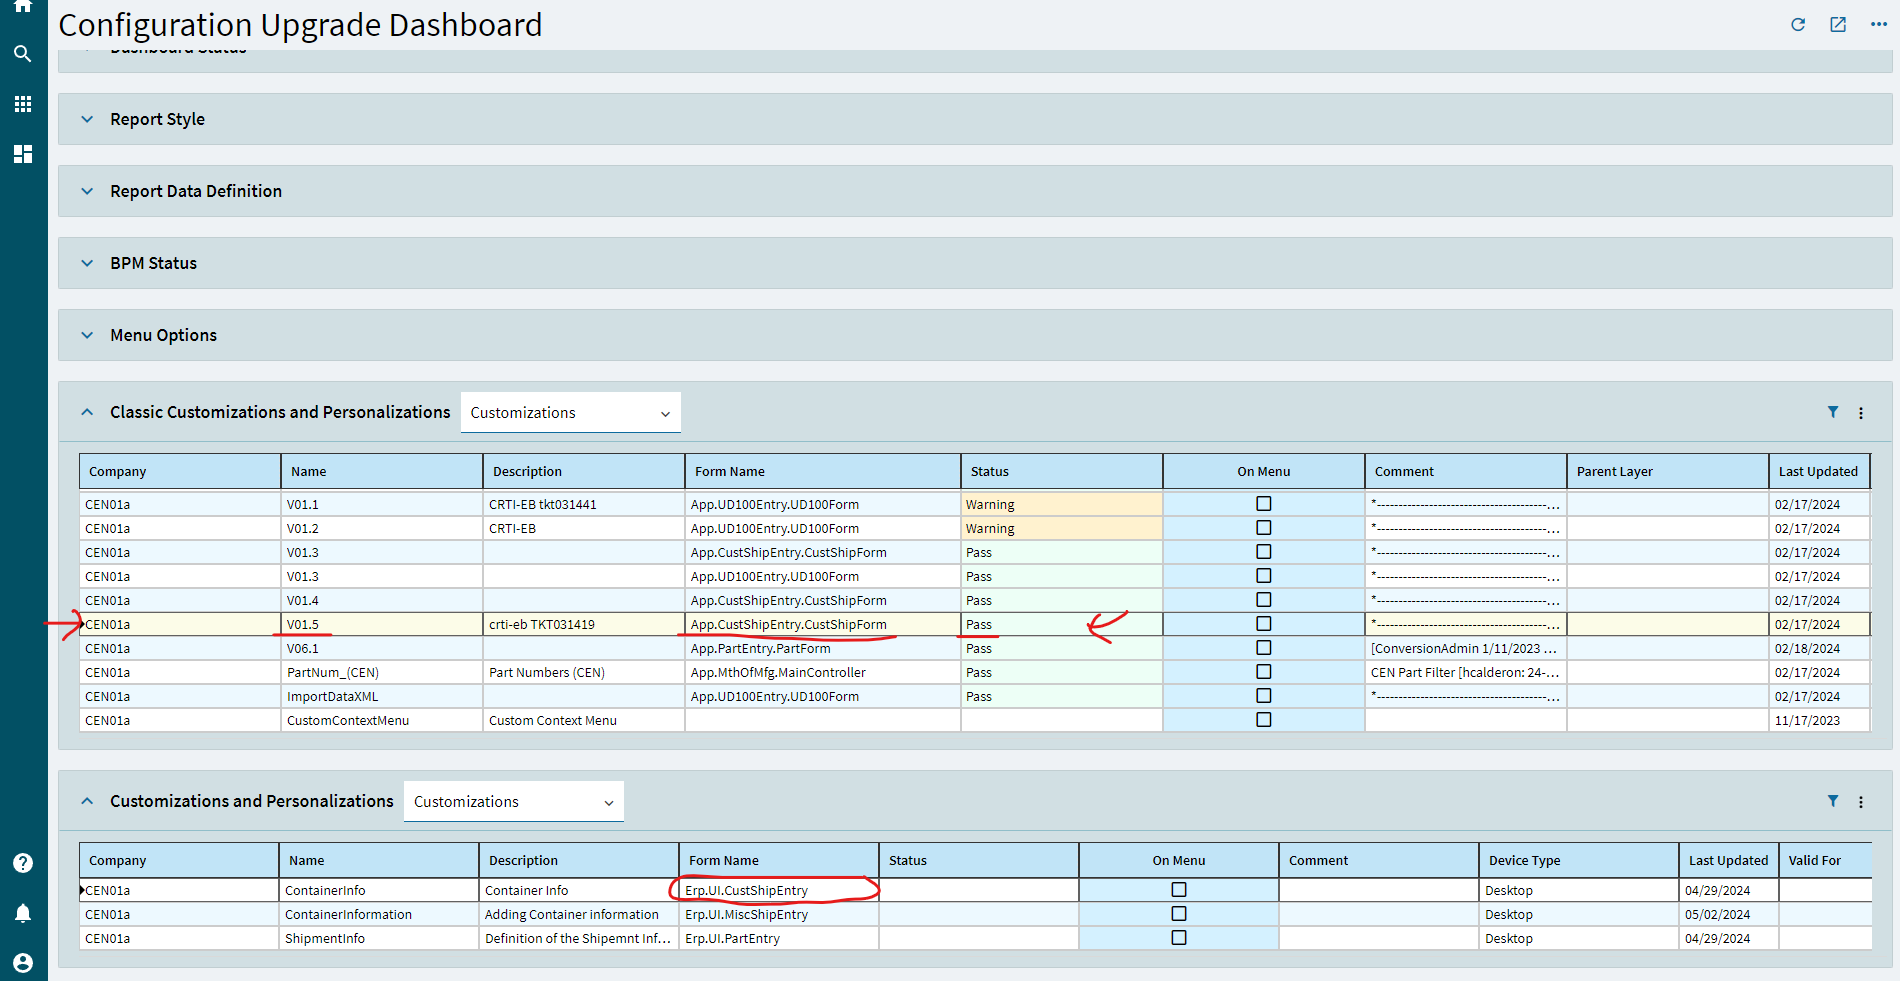Select the PartNum_(CEN) customization row
Viewport: 1900px width, 981px height.
(333, 673)
